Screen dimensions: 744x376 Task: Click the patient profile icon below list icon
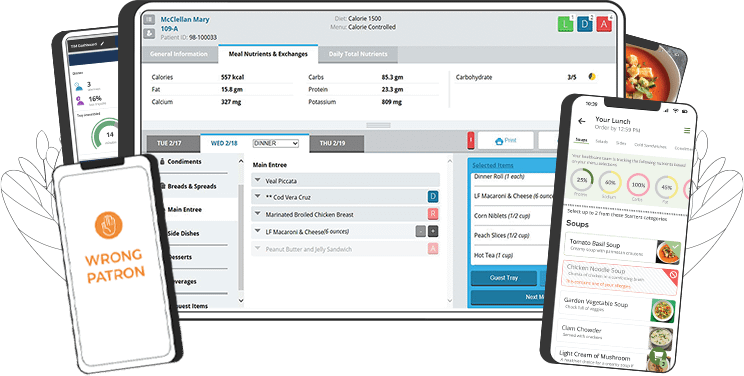point(149,33)
